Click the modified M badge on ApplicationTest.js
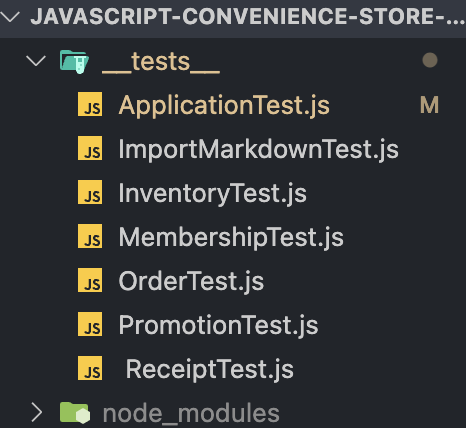This screenshot has width=466, height=428. coord(429,105)
